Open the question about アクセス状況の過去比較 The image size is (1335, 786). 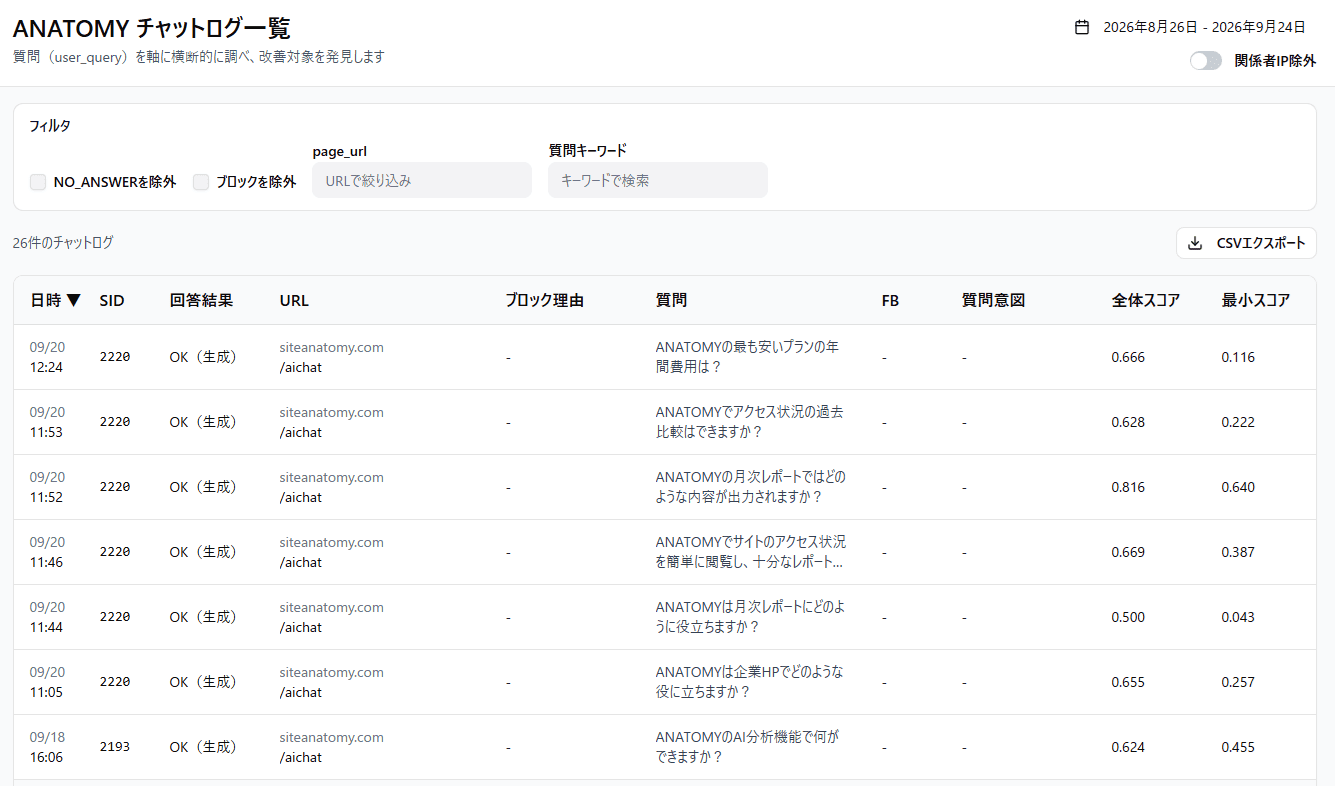(x=750, y=422)
